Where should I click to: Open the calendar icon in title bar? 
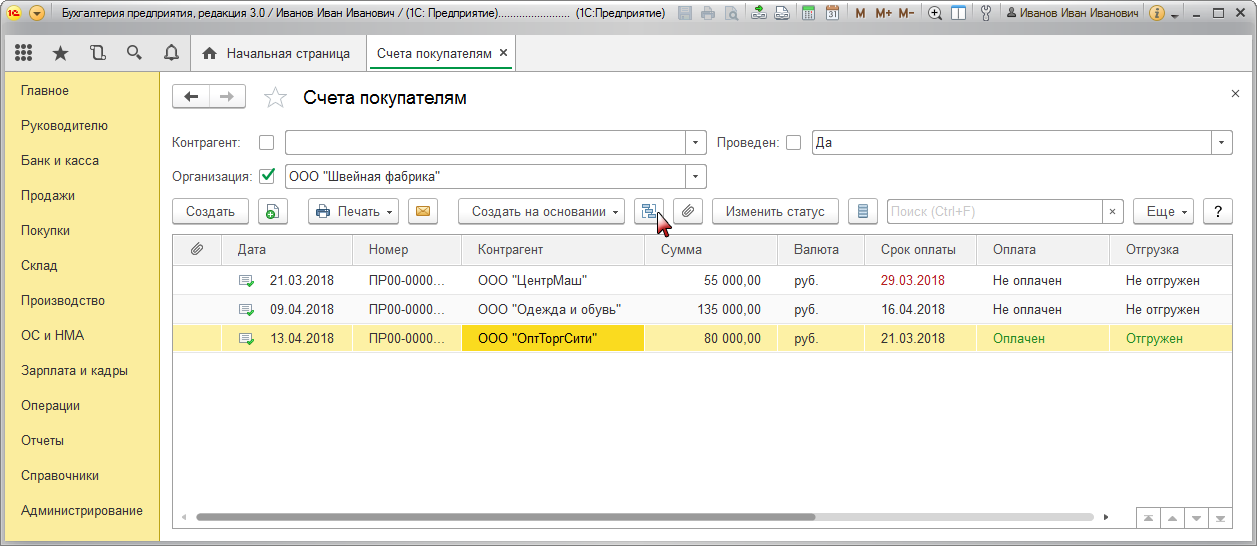point(832,13)
